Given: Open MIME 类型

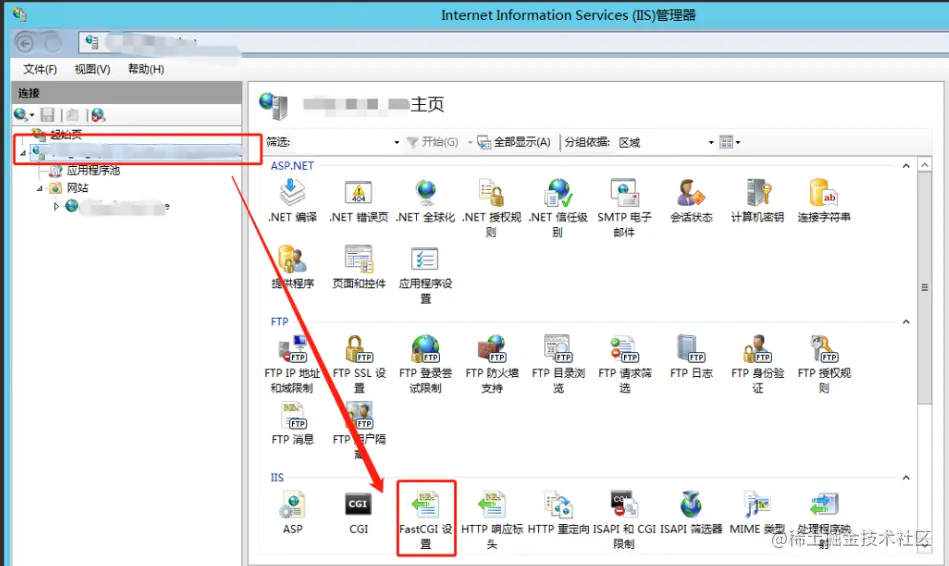Looking at the screenshot, I should tap(757, 513).
